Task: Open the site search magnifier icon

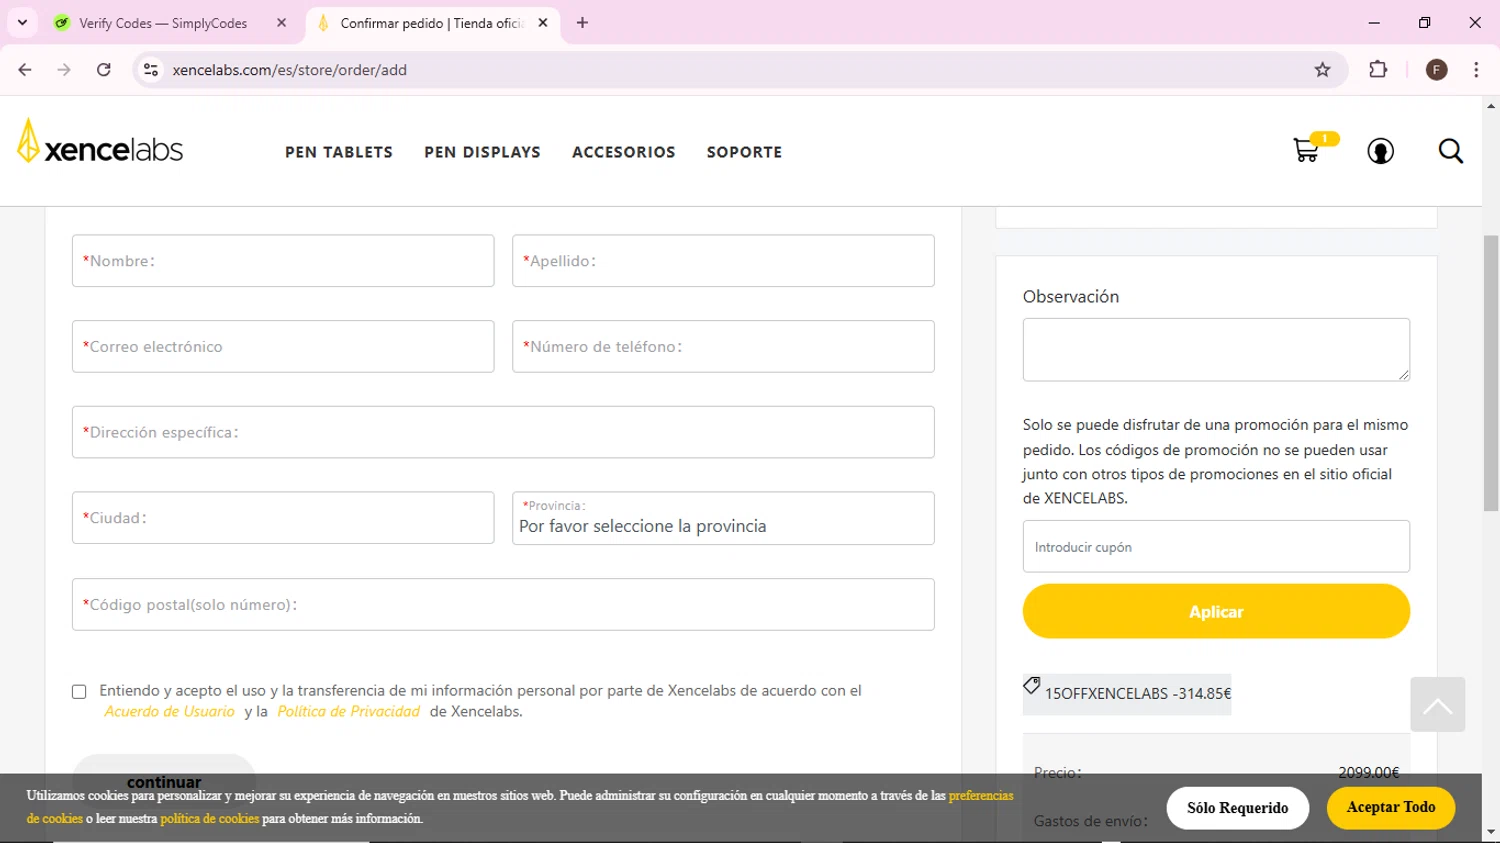Action: coord(1451,151)
